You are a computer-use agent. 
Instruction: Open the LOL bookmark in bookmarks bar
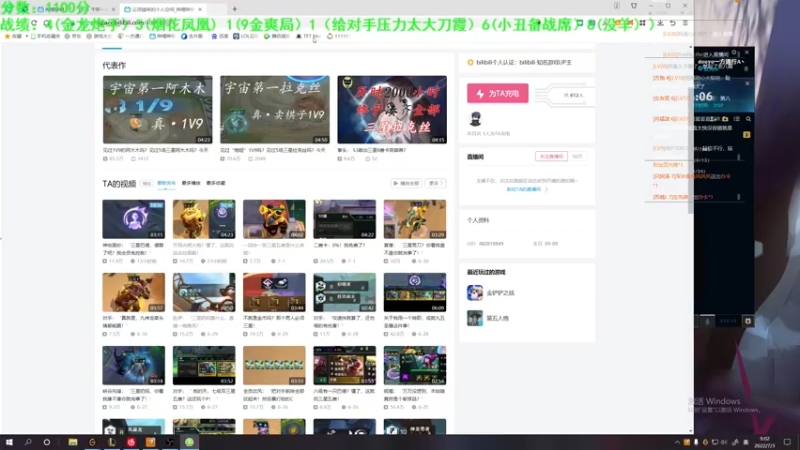coord(245,36)
